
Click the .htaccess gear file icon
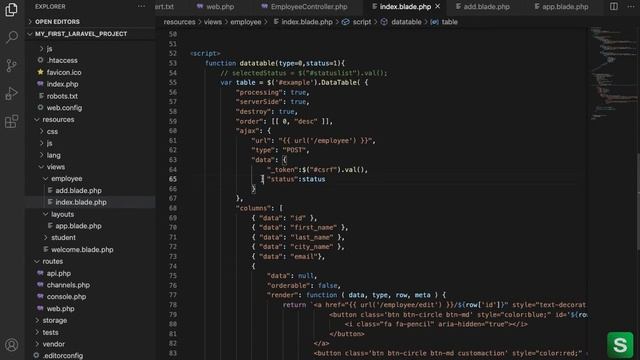click(x=40, y=60)
